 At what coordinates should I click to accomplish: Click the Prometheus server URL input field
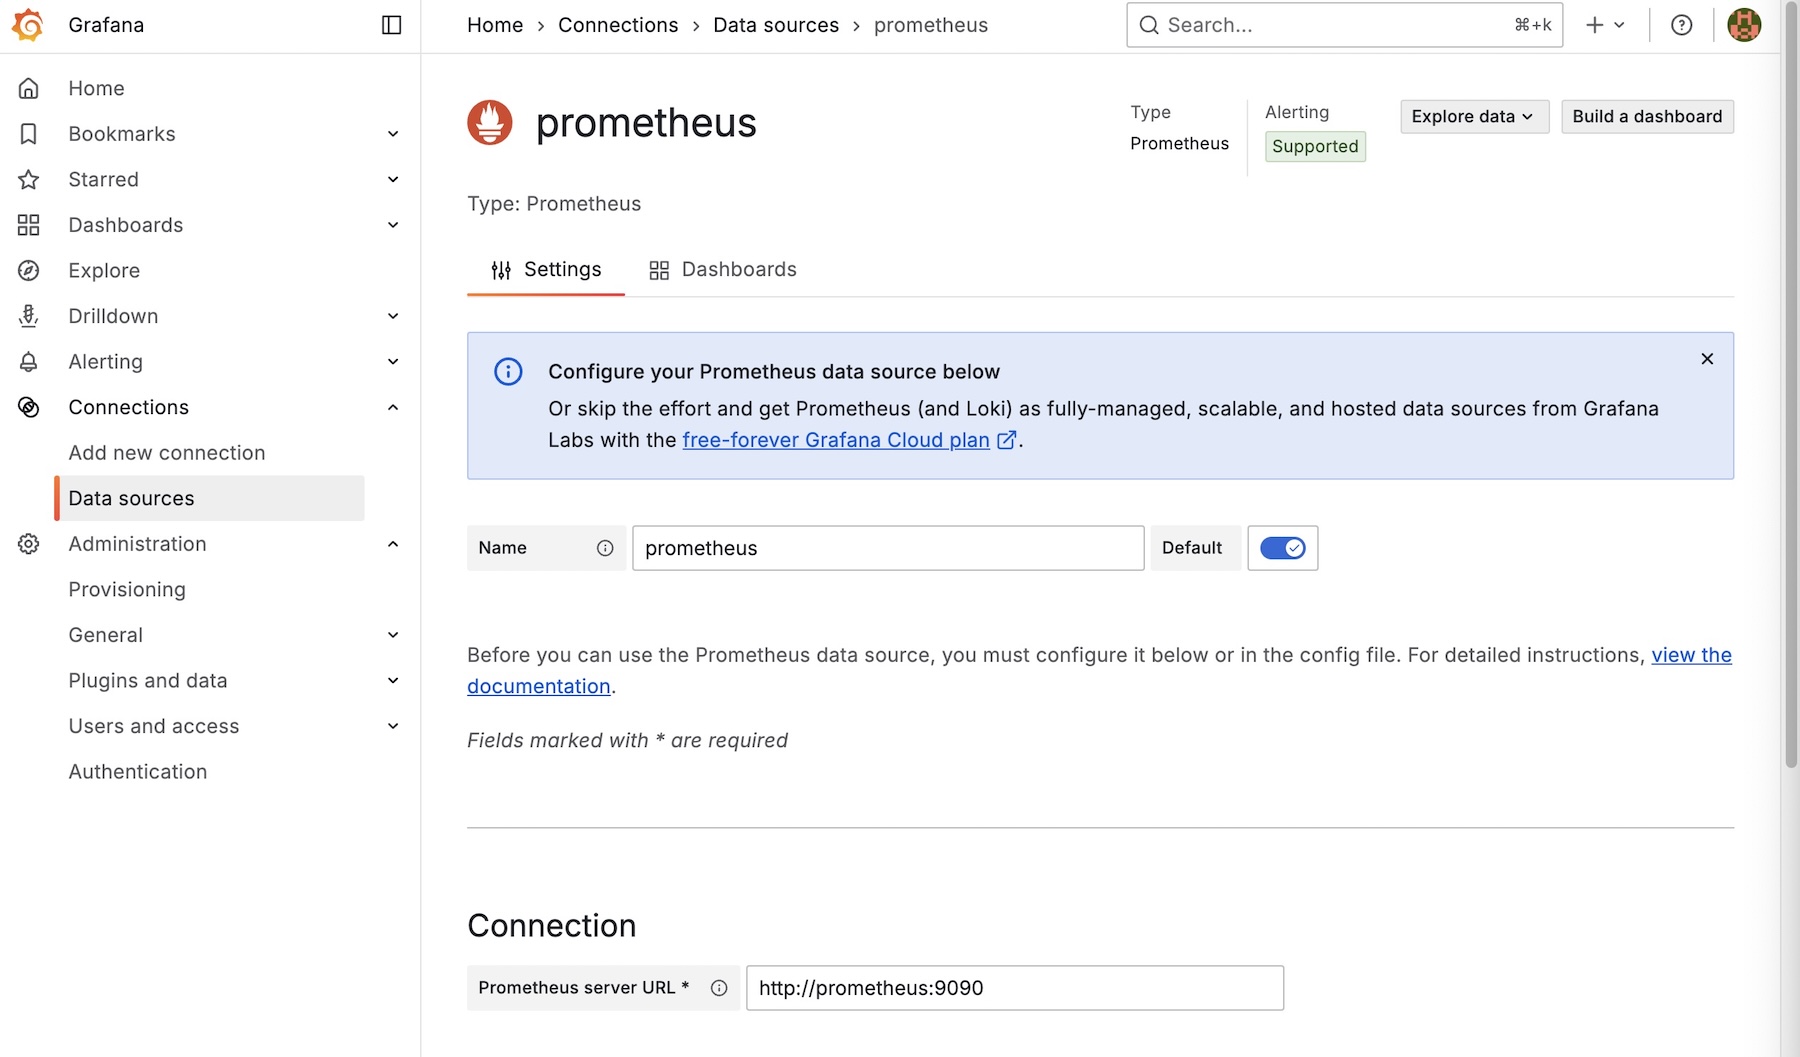click(x=1014, y=988)
